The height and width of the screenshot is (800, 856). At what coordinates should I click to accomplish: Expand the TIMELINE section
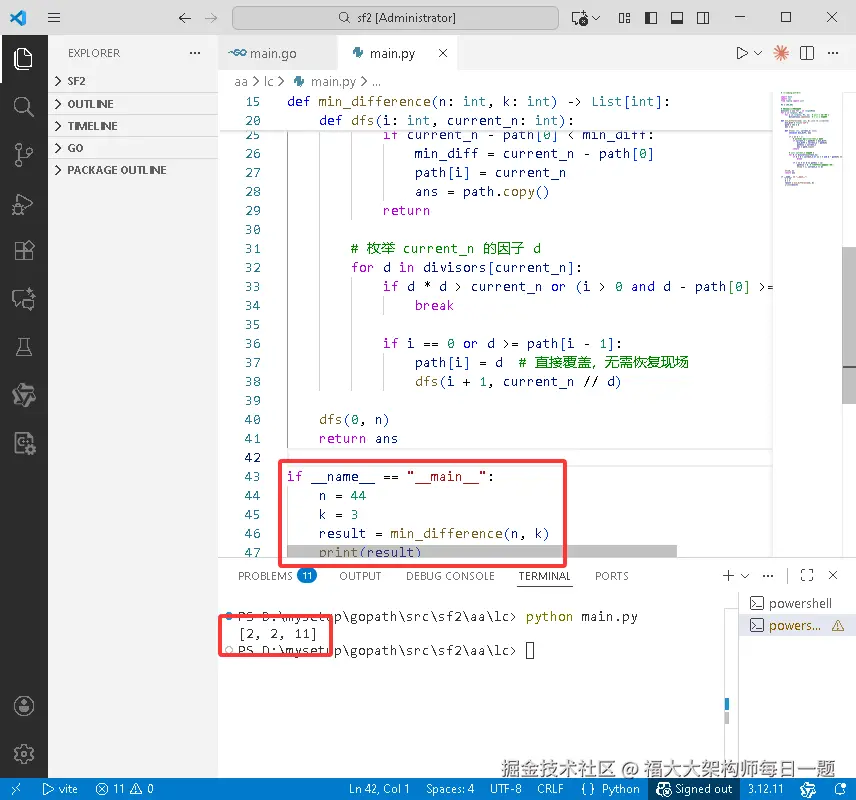point(133,126)
